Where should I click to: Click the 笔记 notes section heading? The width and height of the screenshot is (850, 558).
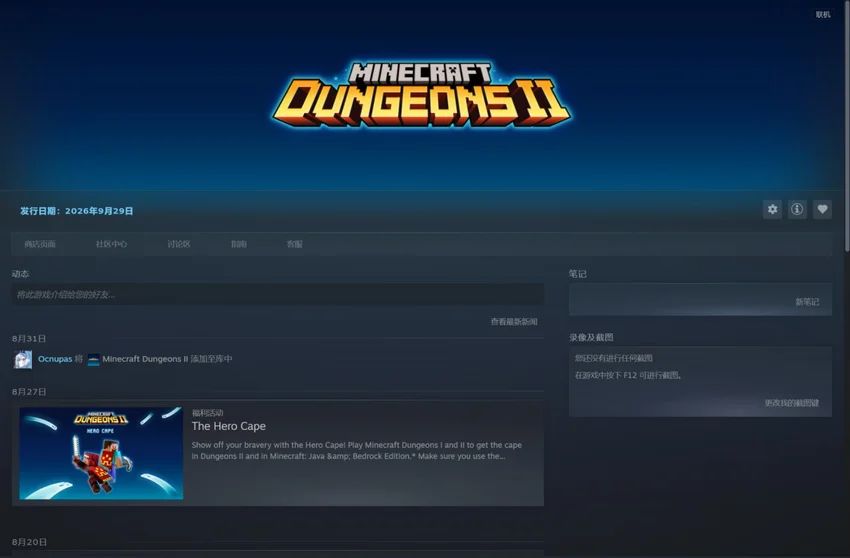point(577,274)
